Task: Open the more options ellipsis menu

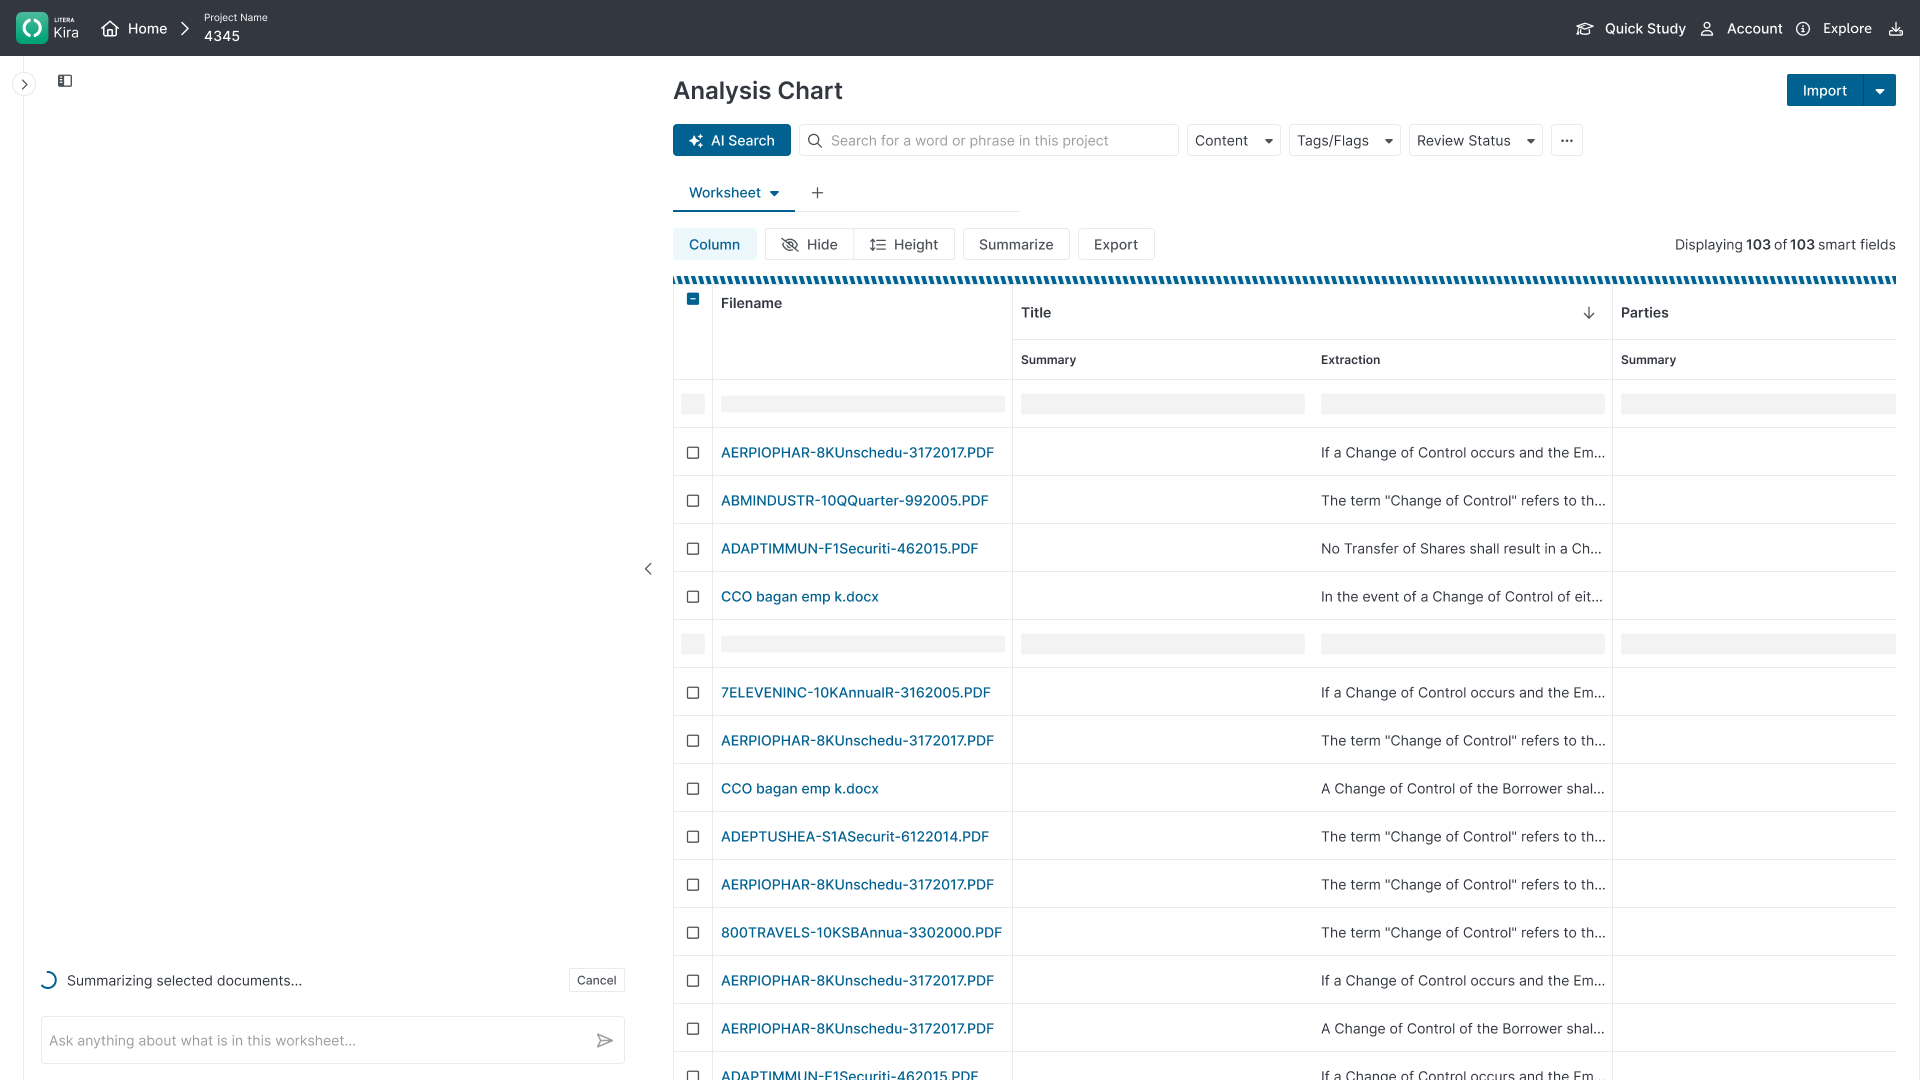Action: click(1567, 140)
